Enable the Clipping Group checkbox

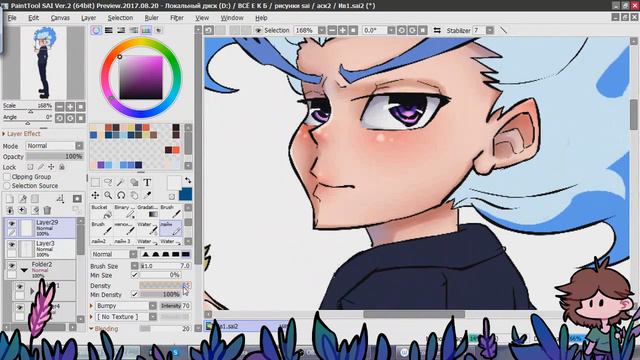pos(7,177)
